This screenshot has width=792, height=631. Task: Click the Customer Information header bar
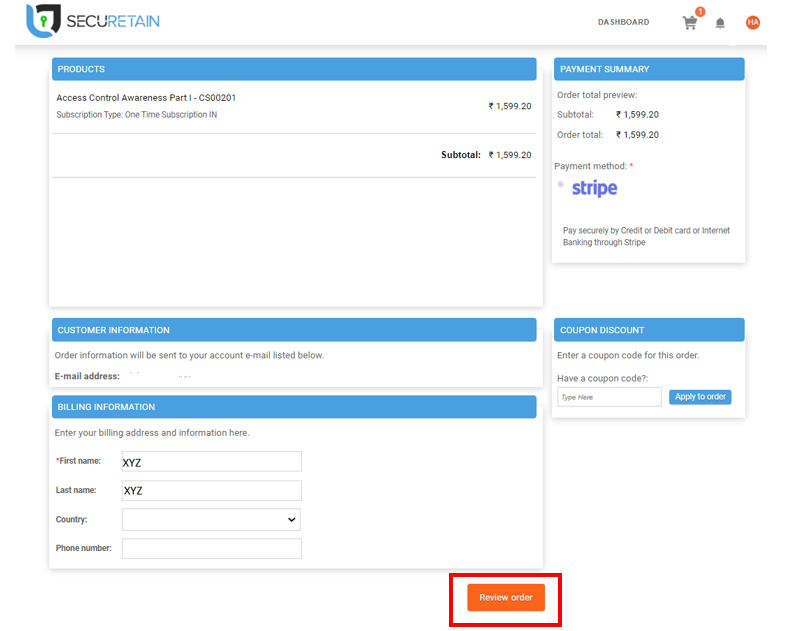pos(294,330)
